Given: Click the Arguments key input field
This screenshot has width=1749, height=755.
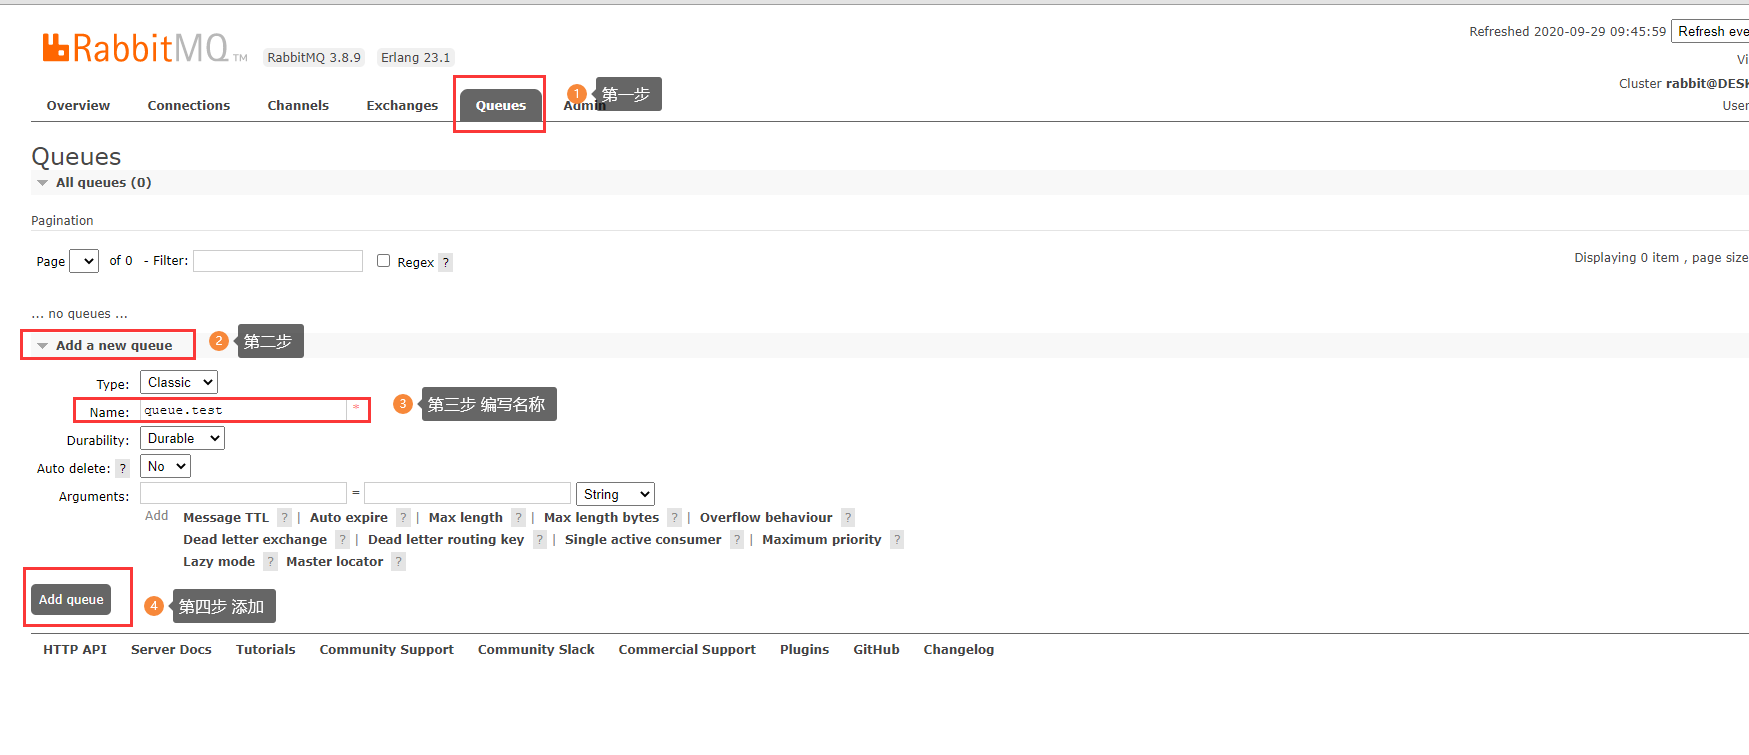Looking at the screenshot, I should [x=243, y=493].
